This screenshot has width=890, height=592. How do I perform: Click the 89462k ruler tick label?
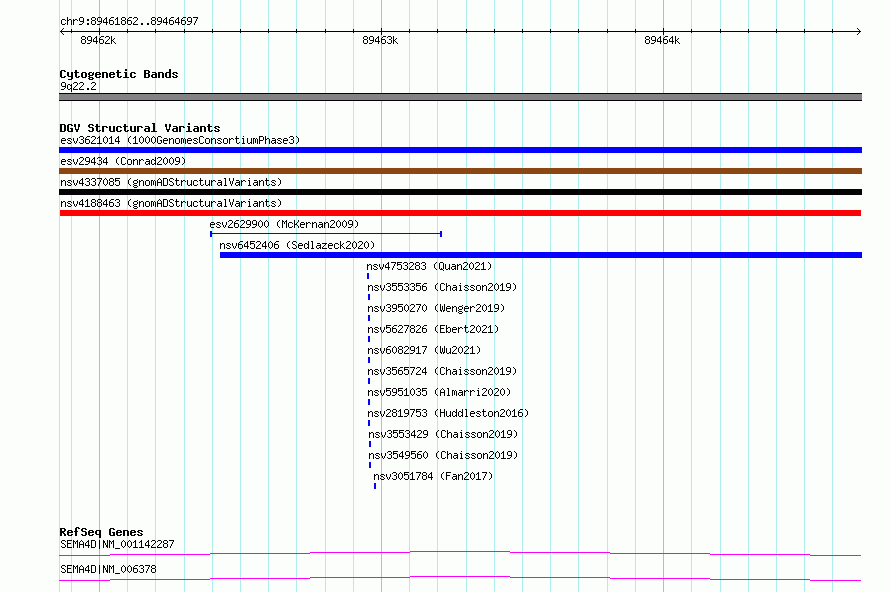tap(98, 40)
